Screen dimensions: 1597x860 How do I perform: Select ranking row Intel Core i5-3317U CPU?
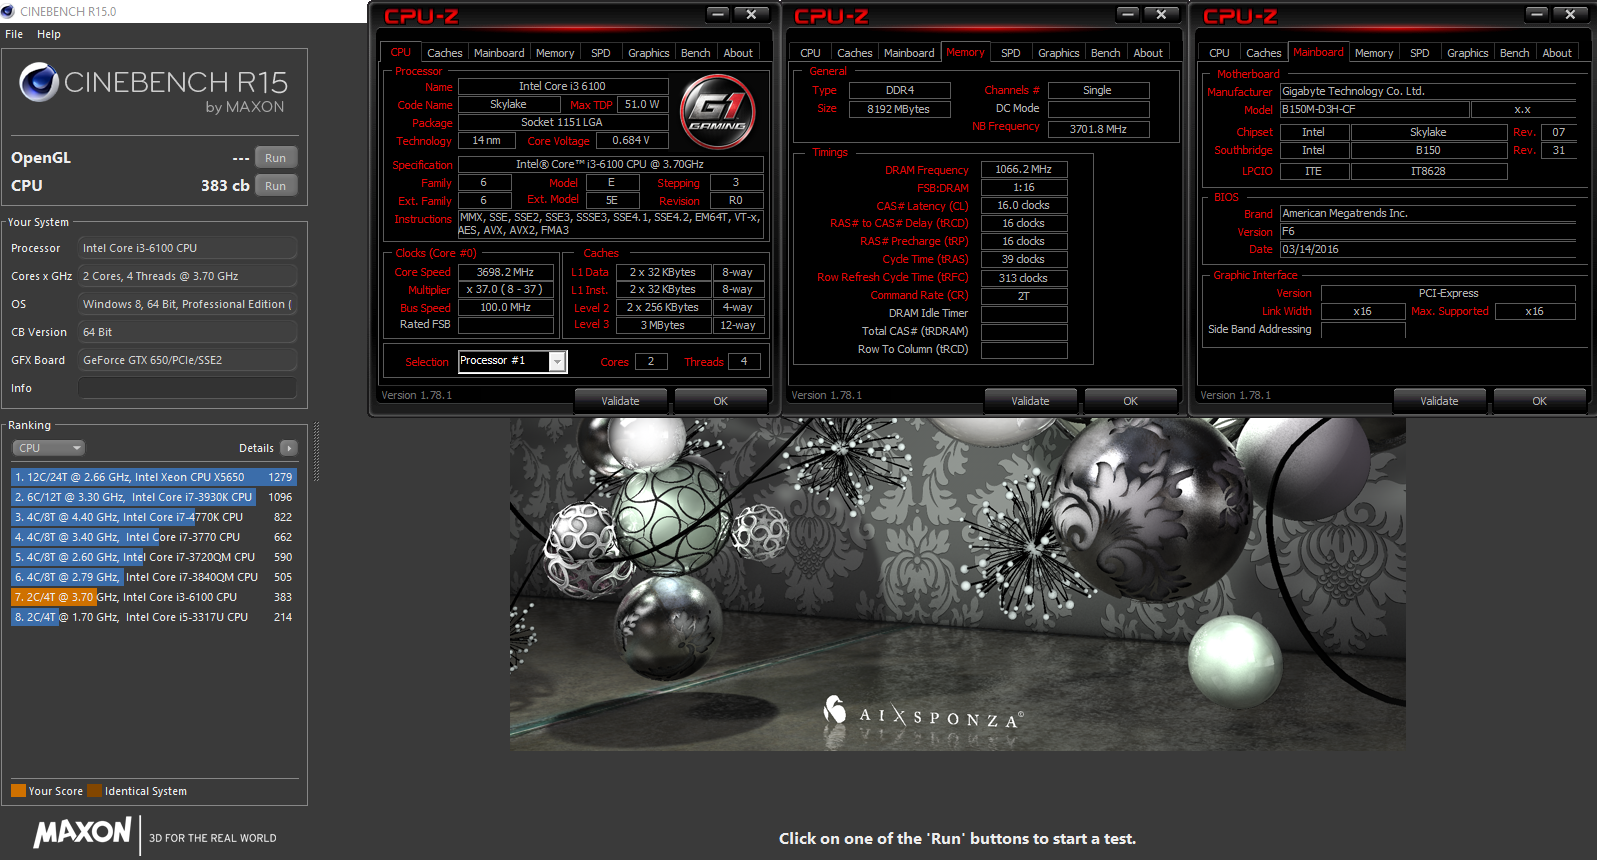click(x=154, y=617)
